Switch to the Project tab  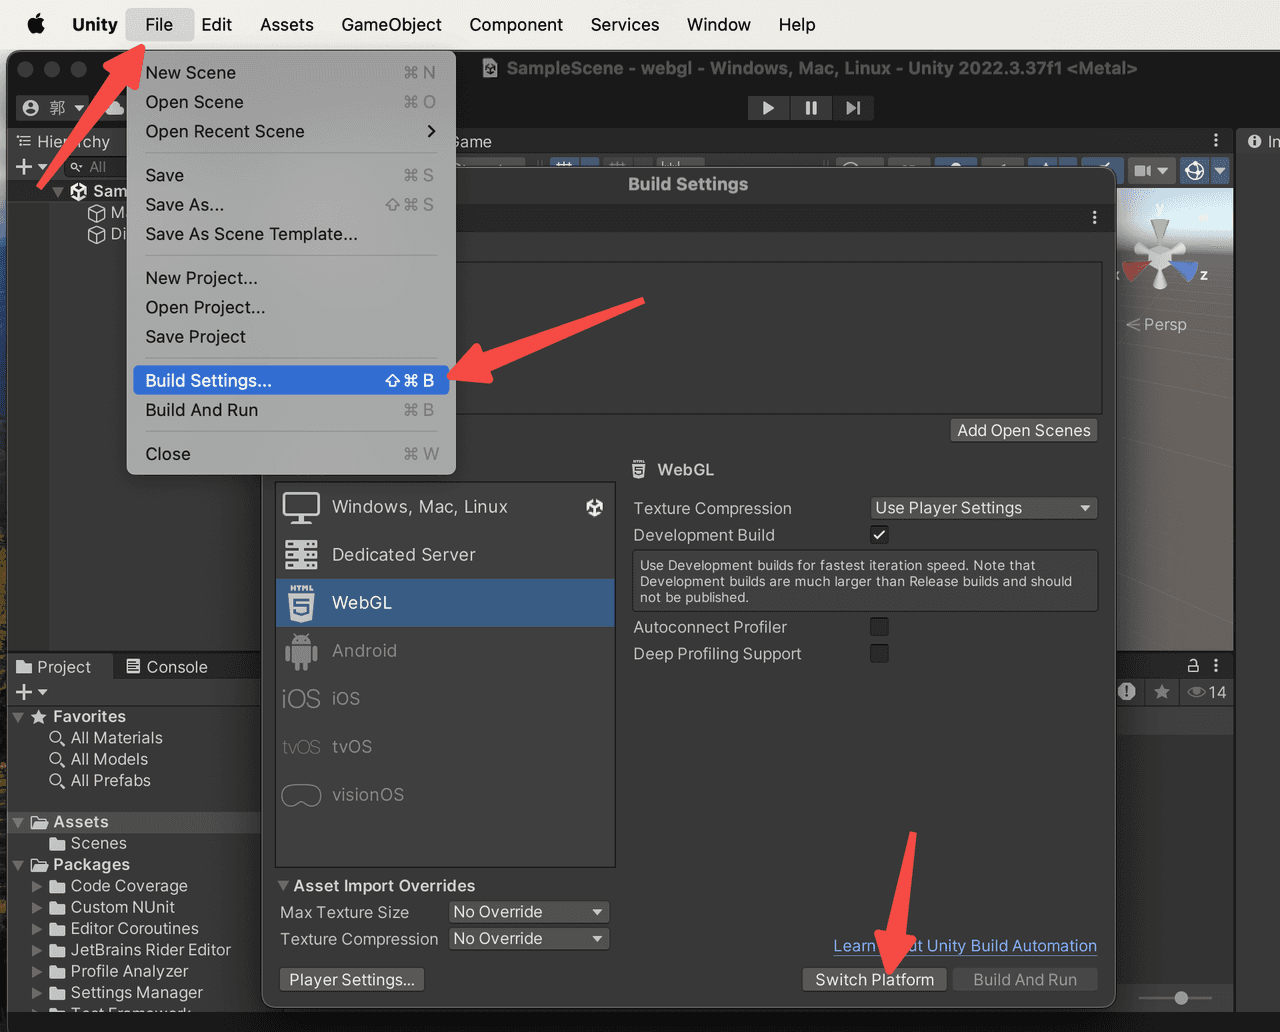(53, 667)
